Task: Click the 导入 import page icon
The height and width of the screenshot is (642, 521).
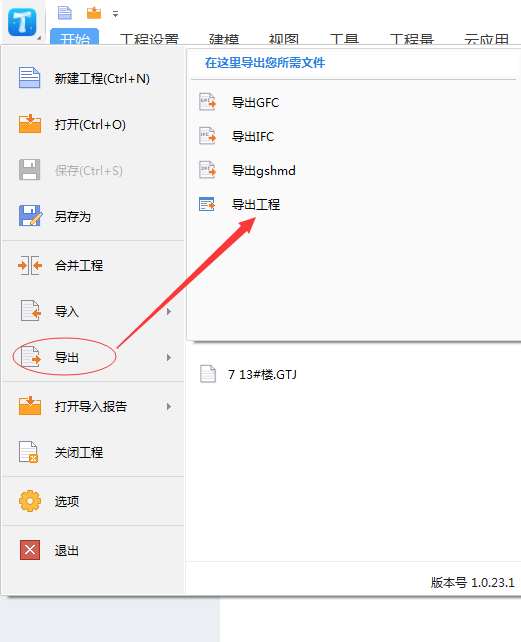Action: click(31, 310)
